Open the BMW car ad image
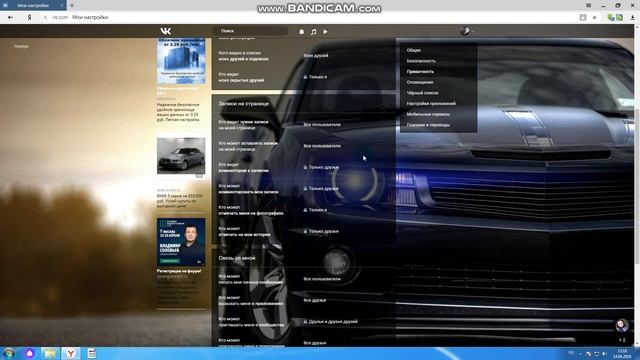The width and height of the screenshot is (640, 360). (181, 156)
